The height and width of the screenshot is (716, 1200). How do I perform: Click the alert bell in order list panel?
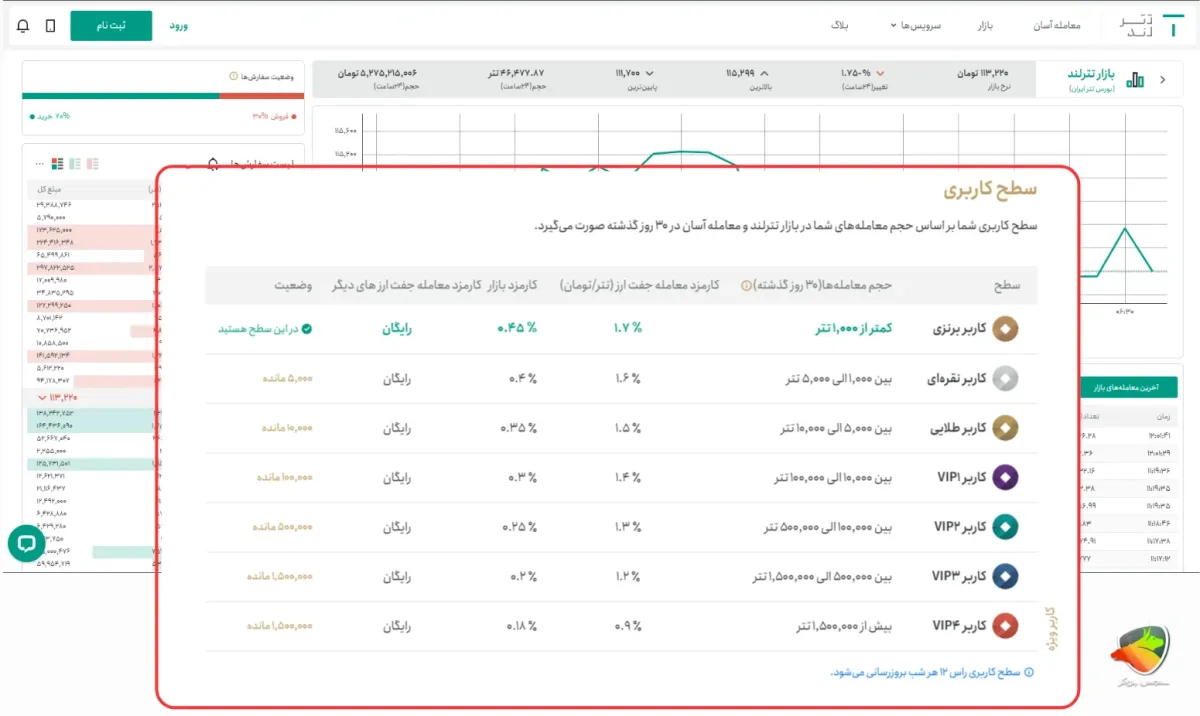coord(212,164)
